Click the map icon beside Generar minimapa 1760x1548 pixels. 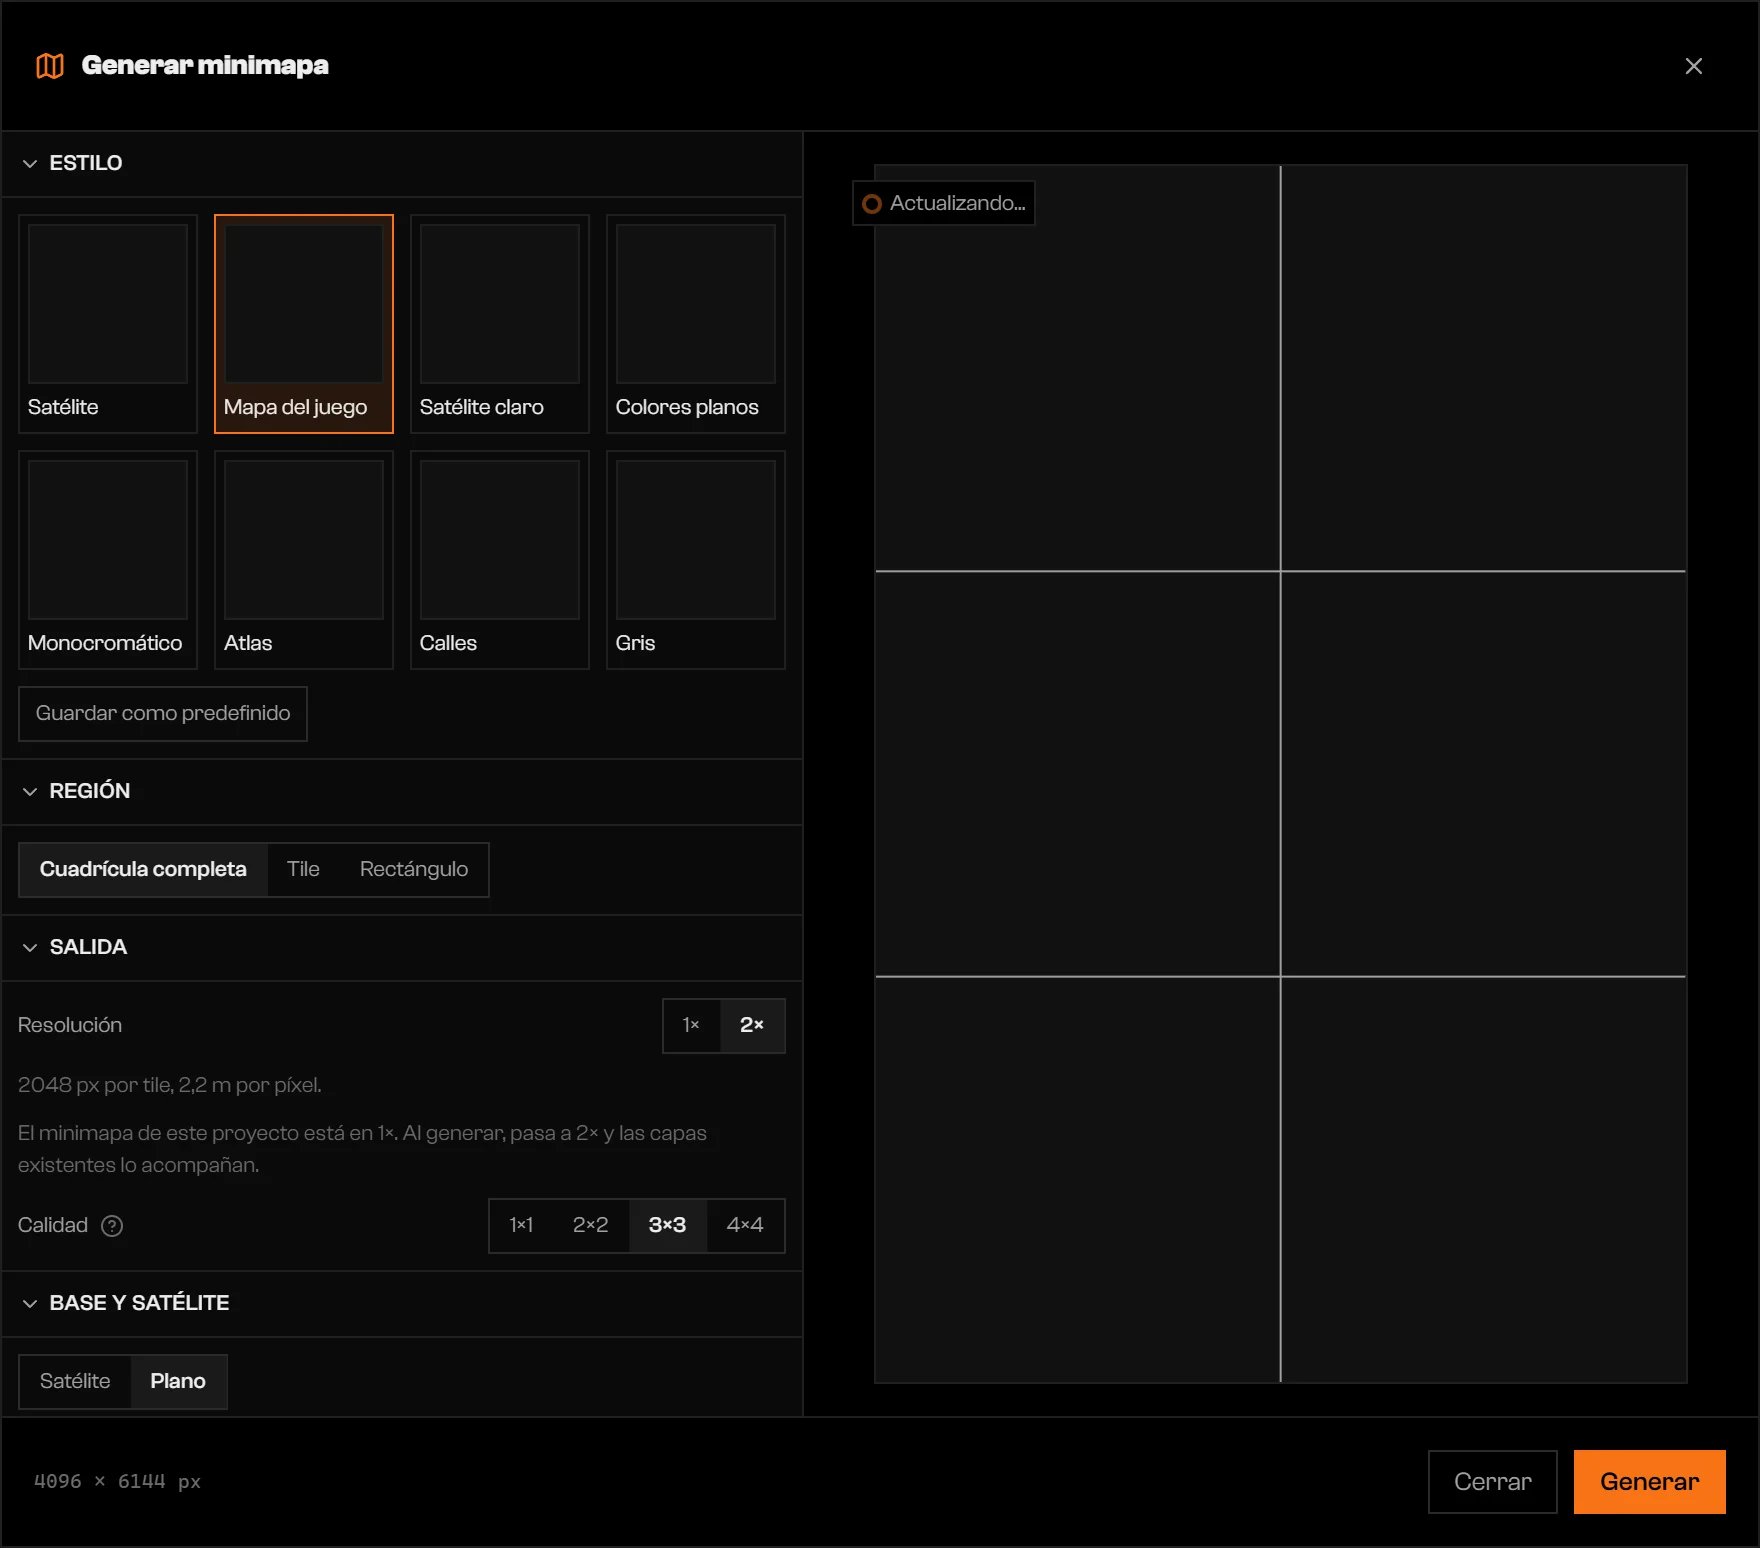click(x=50, y=66)
